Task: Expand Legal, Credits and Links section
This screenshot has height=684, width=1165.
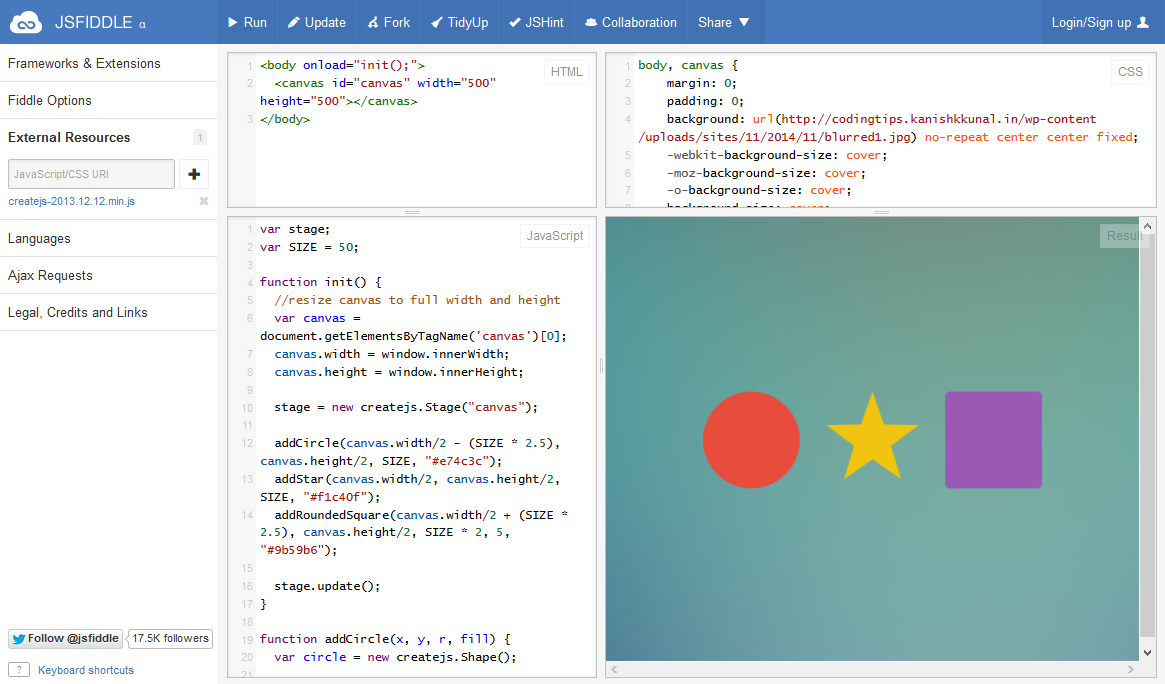Action: click(x=108, y=313)
